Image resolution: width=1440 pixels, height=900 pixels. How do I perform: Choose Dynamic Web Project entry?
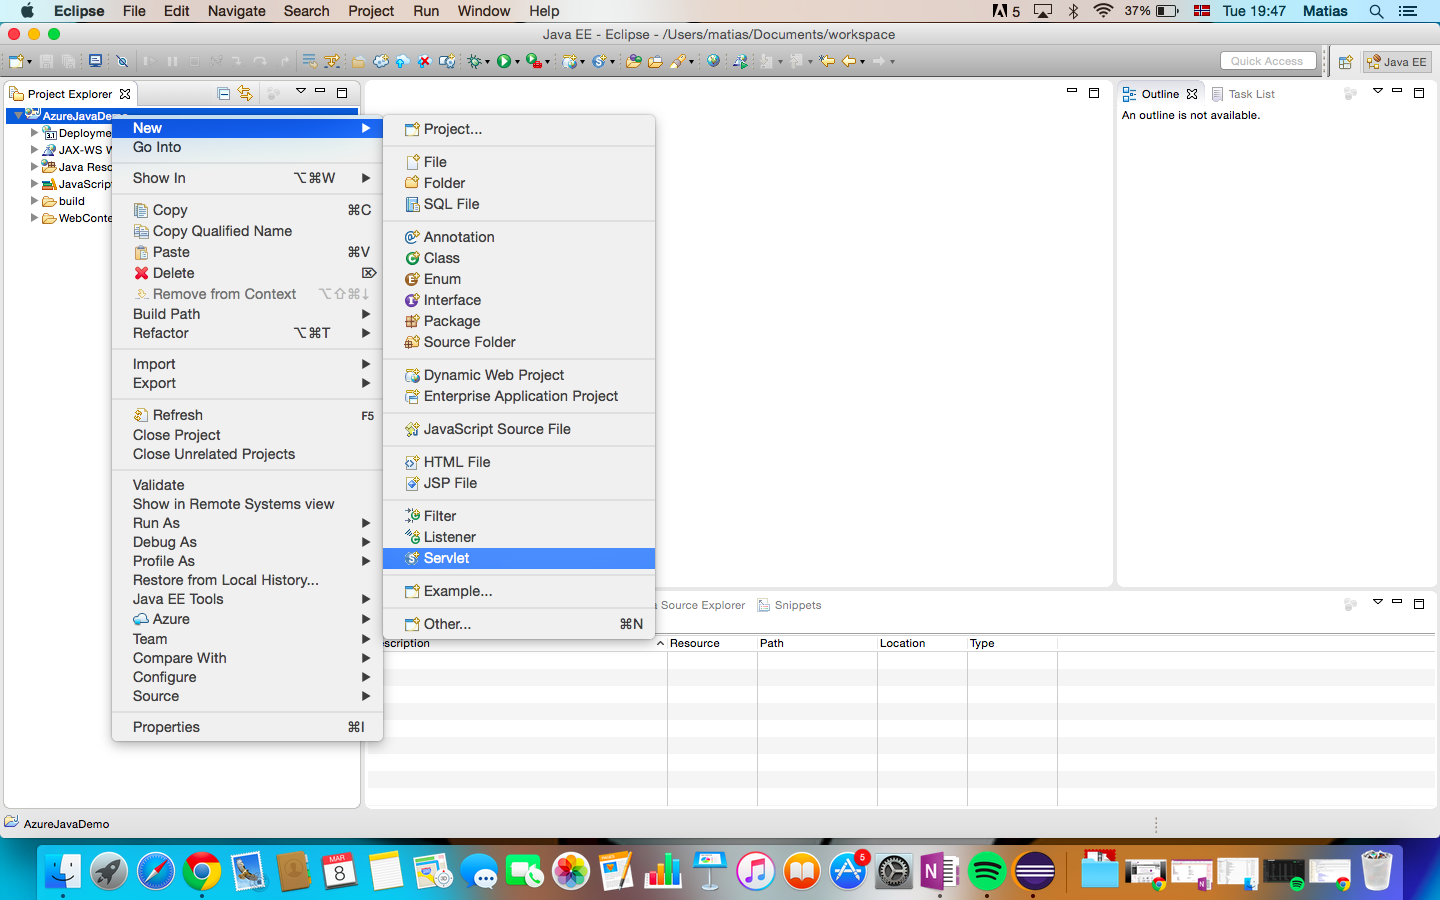519,375
